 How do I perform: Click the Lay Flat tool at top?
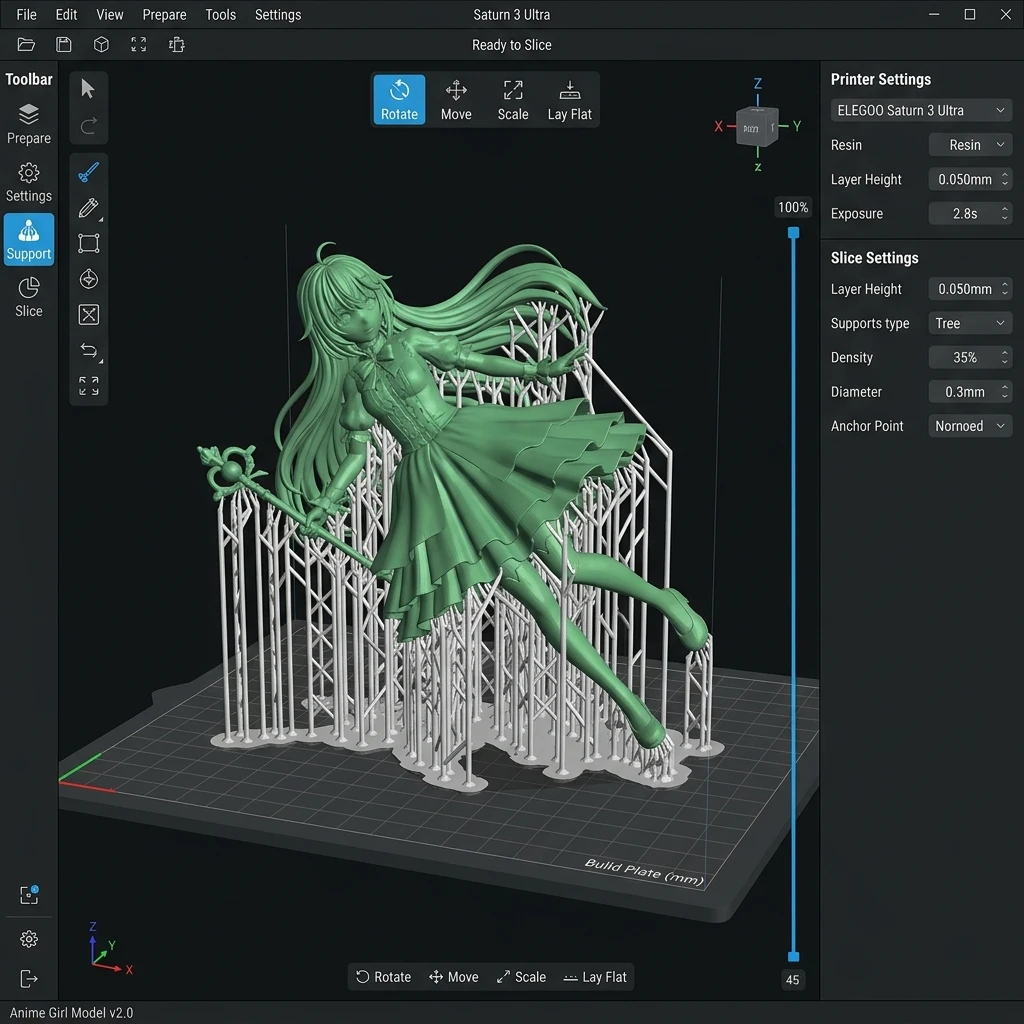569,100
